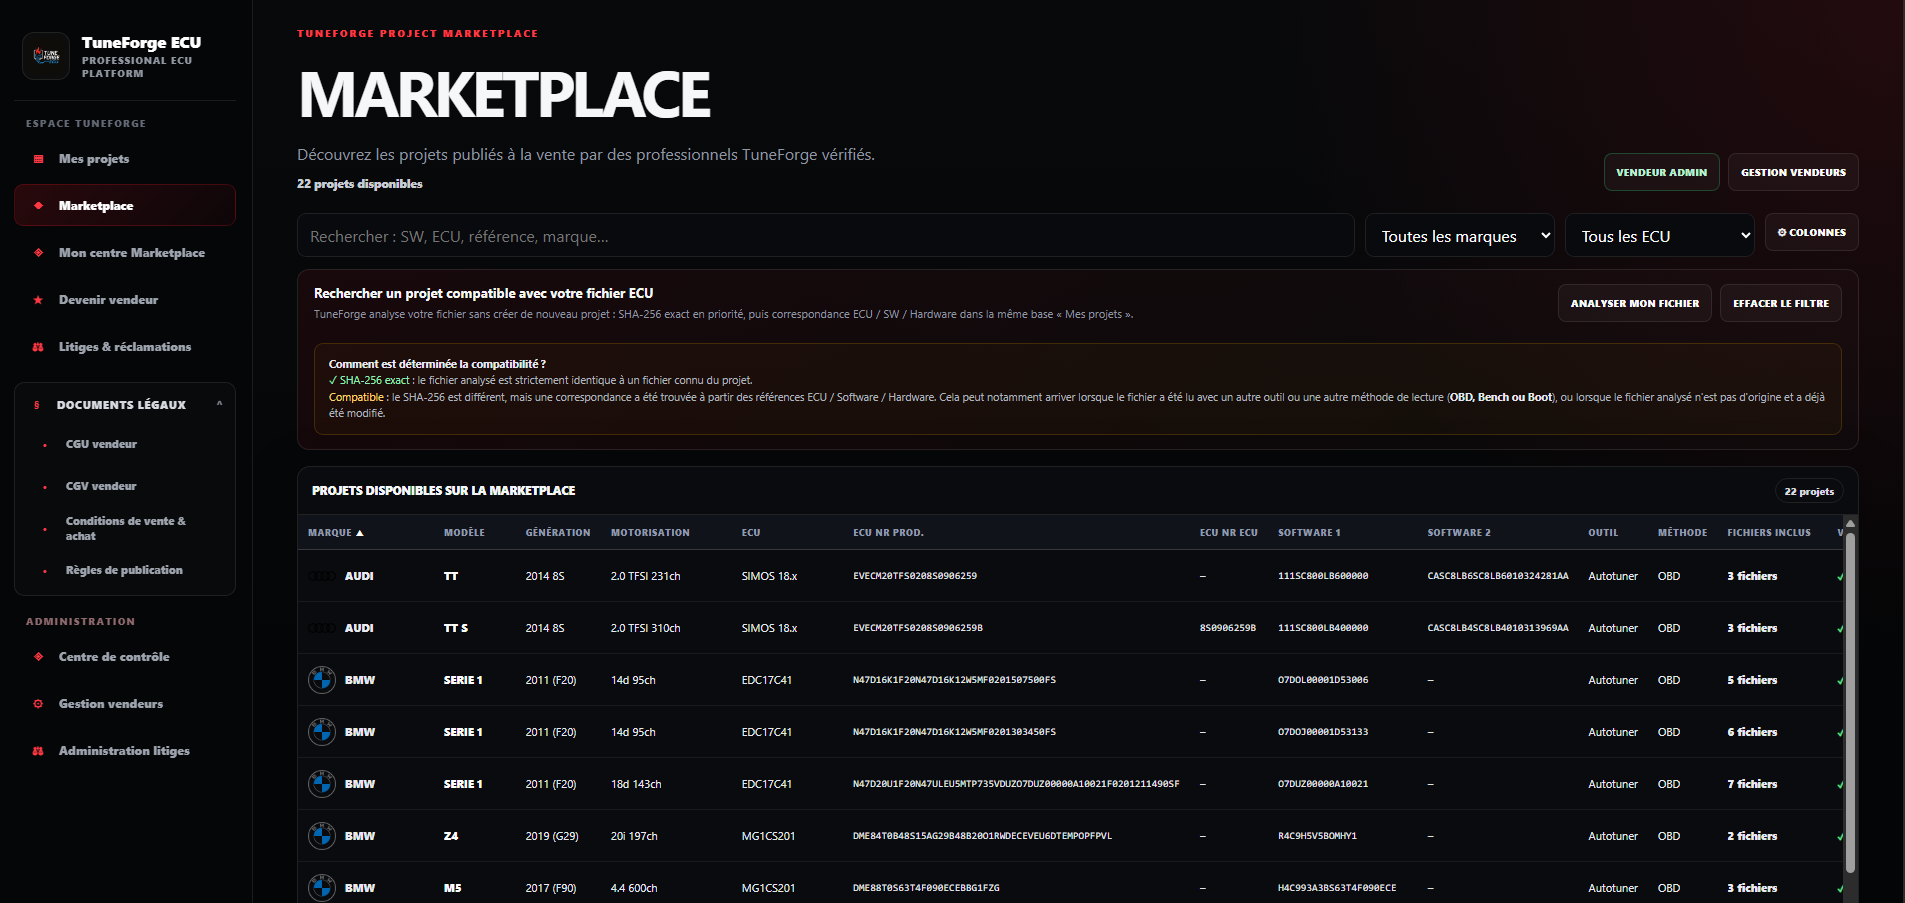Screen dimensions: 1905x903
Task: Click the 2 fichiers cell
Action: point(1752,836)
